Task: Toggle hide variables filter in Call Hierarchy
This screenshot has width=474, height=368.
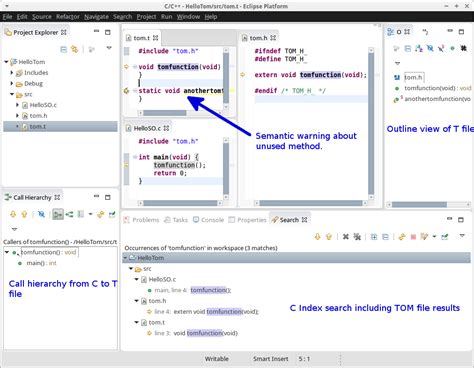Action: [41, 214]
